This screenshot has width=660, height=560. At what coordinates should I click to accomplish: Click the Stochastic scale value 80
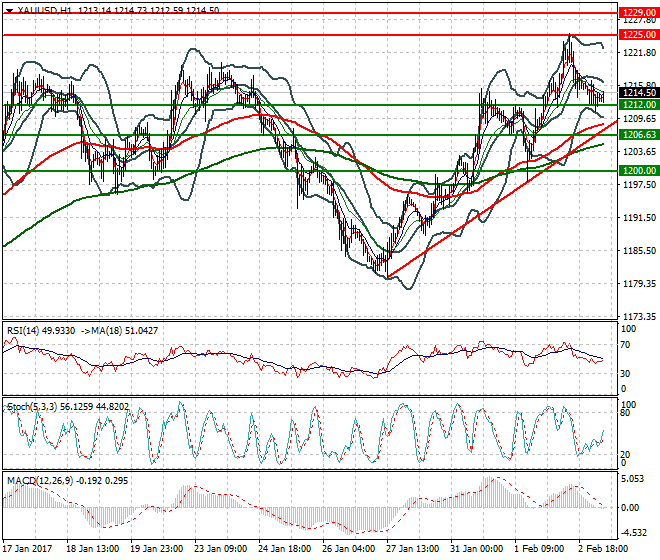(x=626, y=413)
